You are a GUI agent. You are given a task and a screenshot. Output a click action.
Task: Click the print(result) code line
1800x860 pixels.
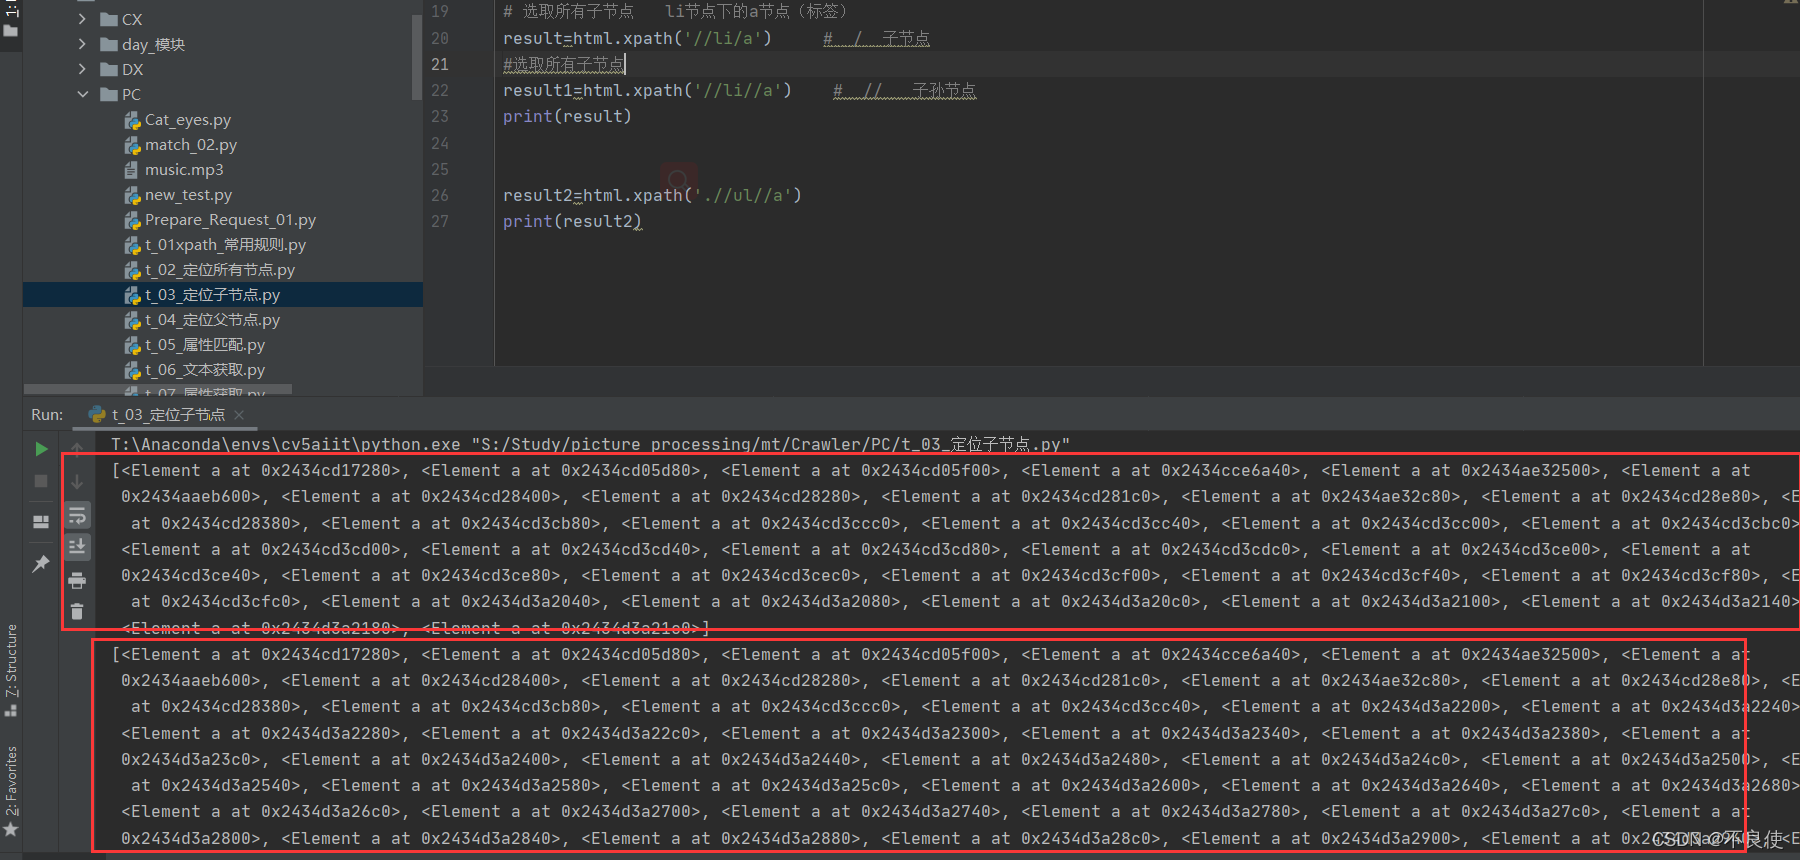[x=567, y=116]
